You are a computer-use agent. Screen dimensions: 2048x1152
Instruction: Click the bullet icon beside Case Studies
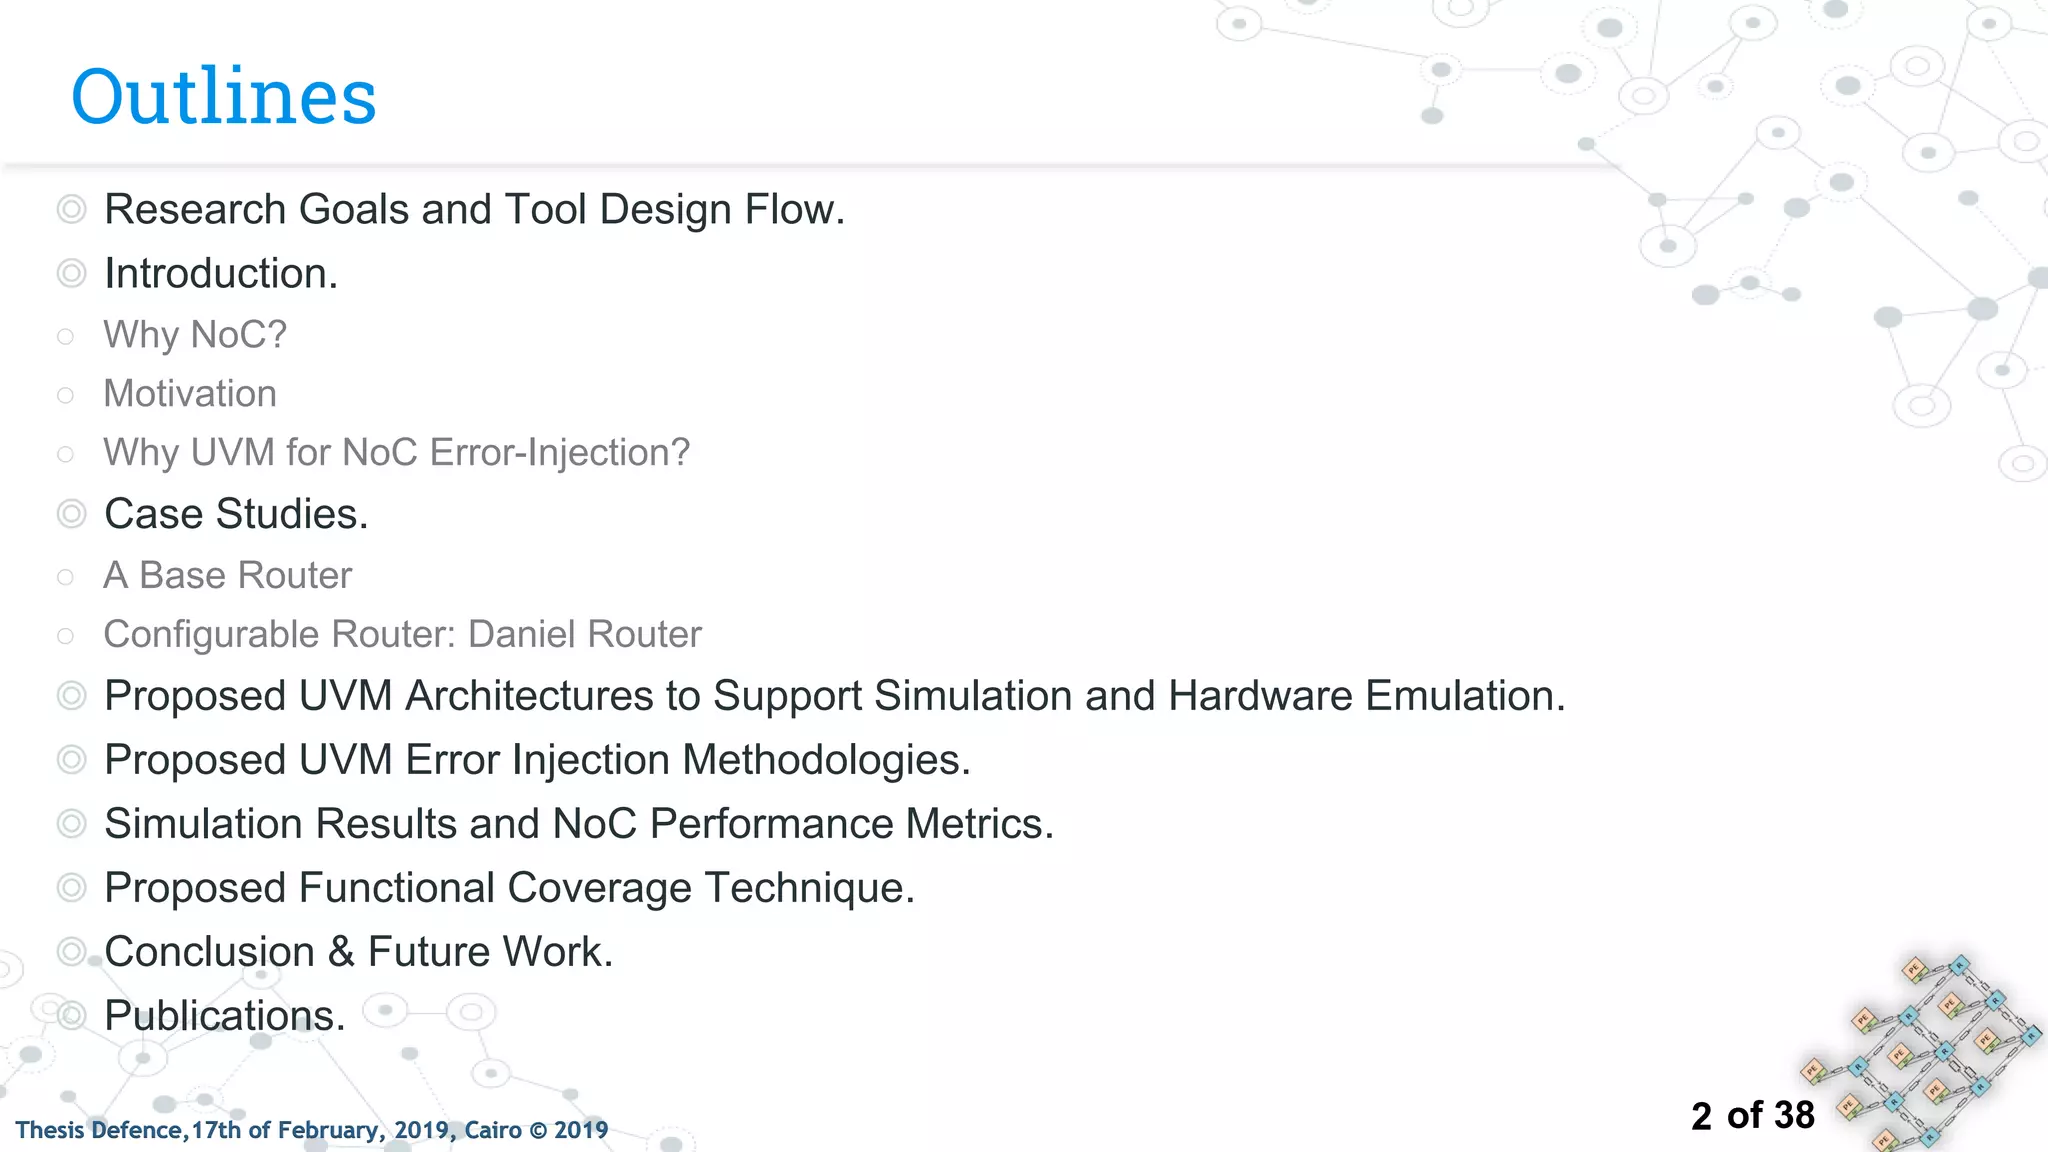[71, 514]
